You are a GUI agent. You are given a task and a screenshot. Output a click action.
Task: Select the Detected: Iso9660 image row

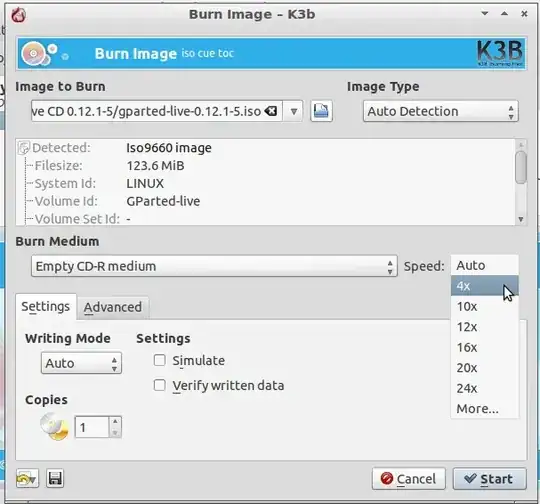[x=265, y=148]
